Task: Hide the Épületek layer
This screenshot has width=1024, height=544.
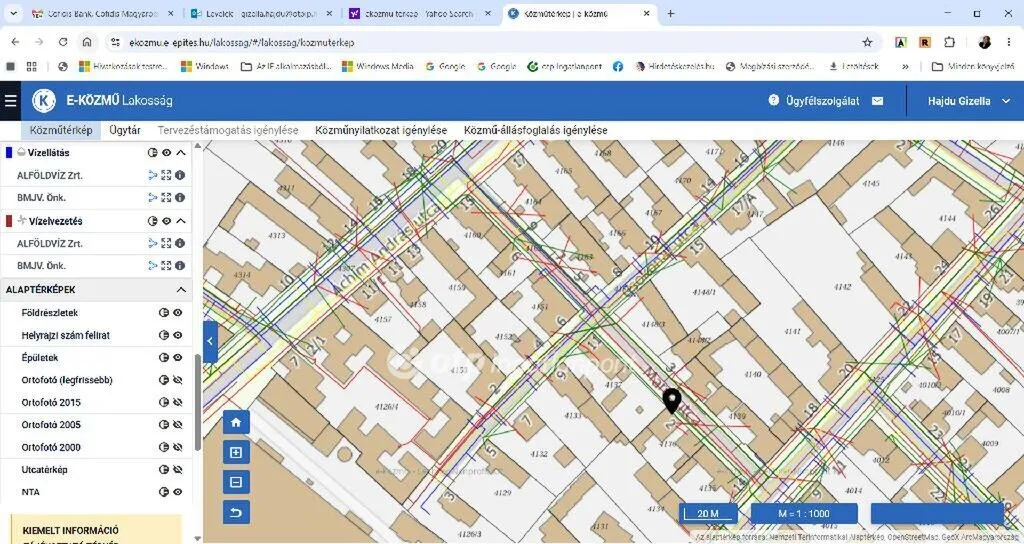Action: tap(178, 358)
